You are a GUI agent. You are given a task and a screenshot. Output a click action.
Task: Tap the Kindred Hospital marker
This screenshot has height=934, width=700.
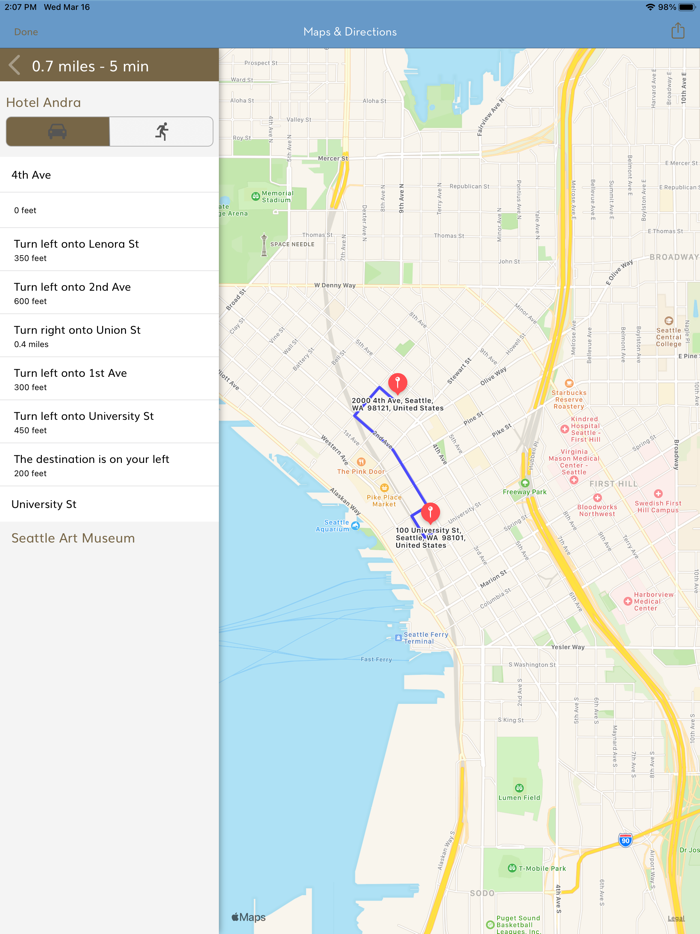tap(564, 429)
